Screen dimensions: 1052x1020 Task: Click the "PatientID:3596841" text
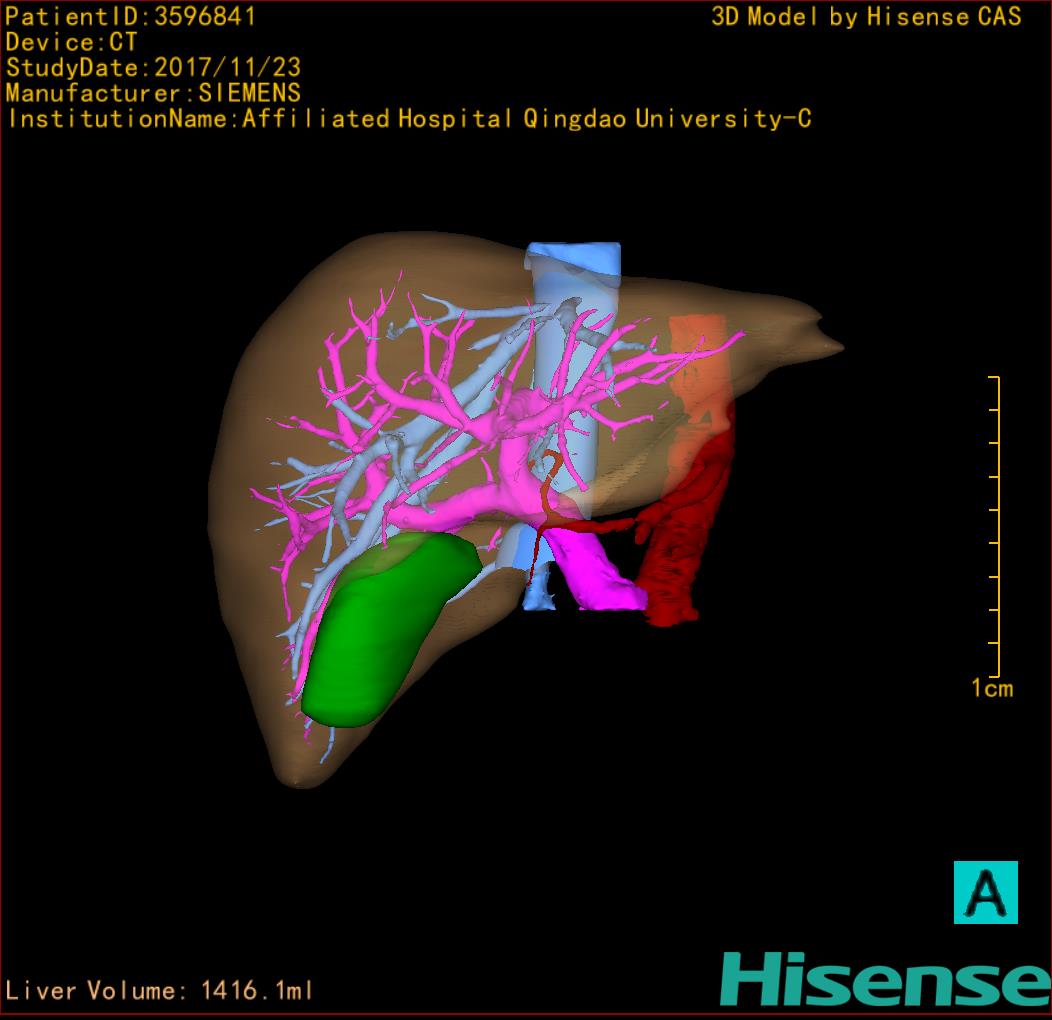click(130, 17)
